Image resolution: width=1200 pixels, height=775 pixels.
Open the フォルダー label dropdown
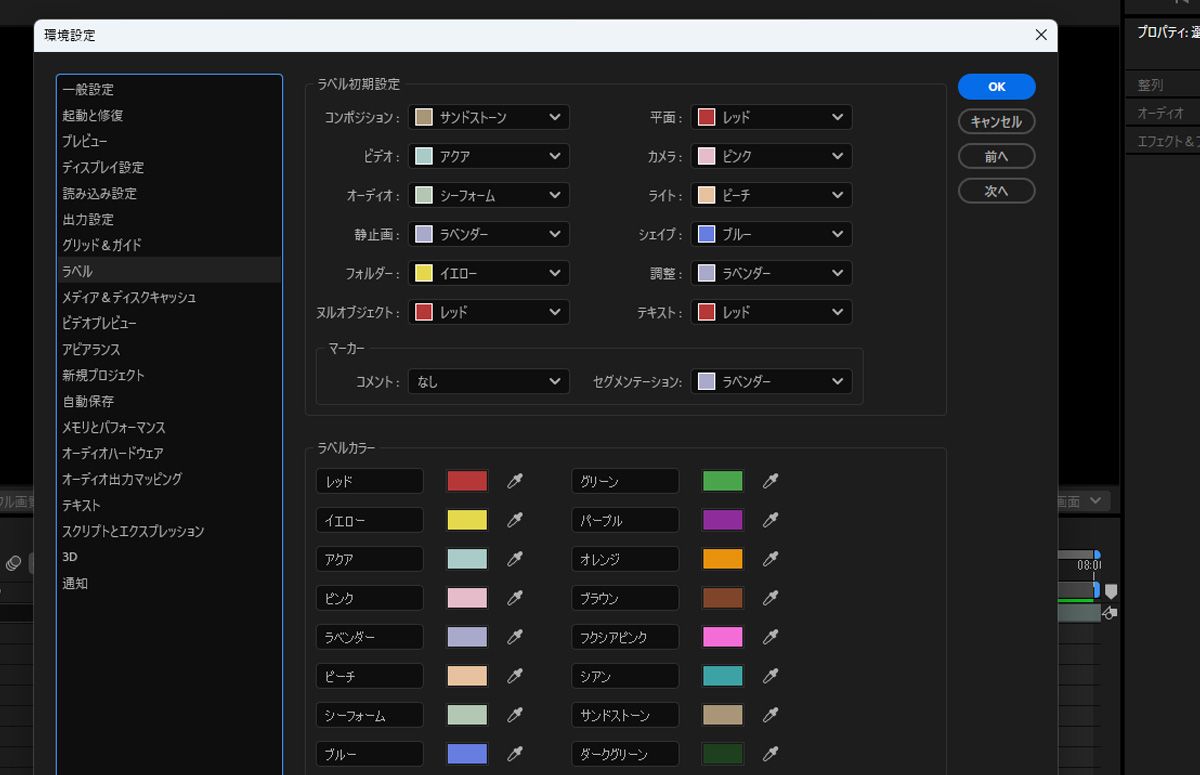[x=489, y=273]
